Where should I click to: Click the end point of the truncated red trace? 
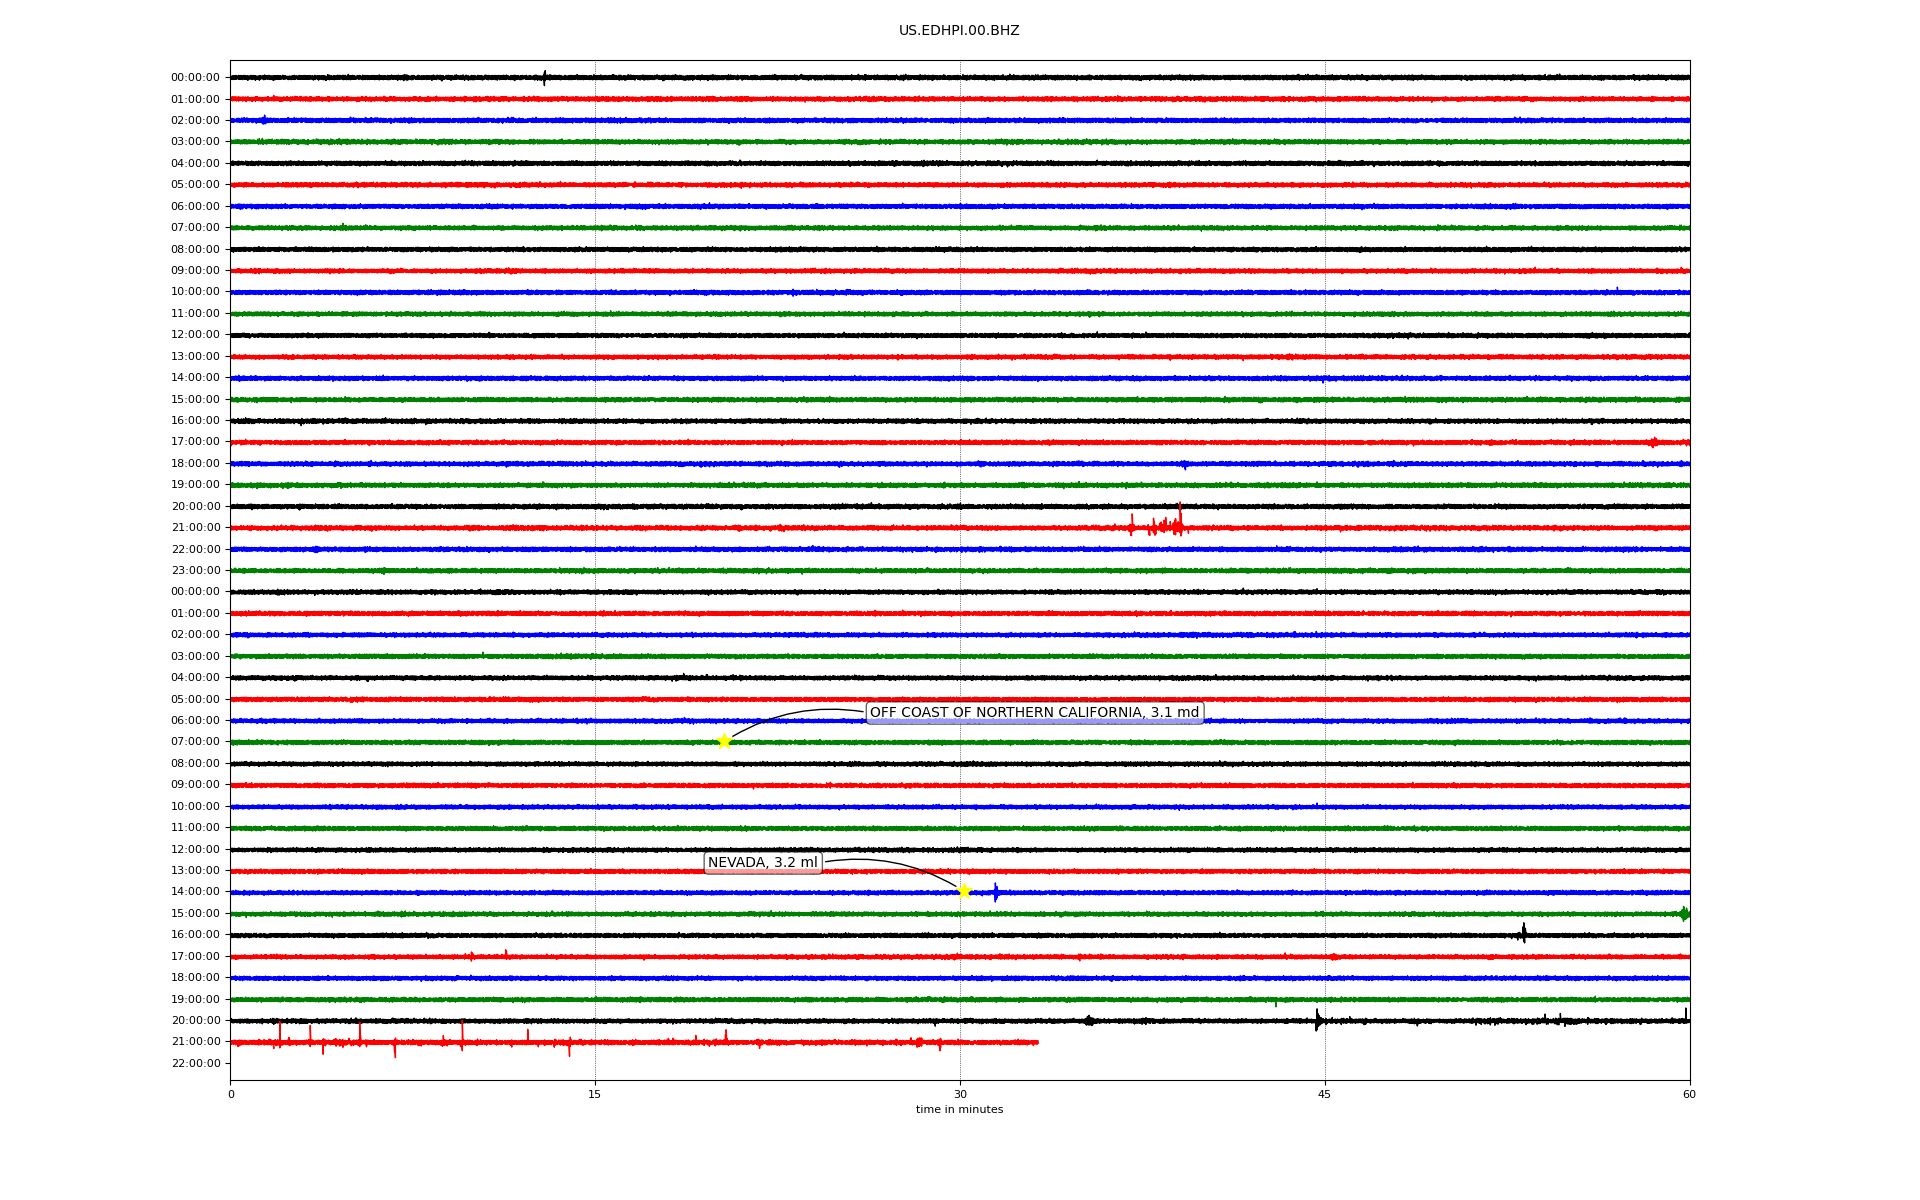click(x=1037, y=1042)
